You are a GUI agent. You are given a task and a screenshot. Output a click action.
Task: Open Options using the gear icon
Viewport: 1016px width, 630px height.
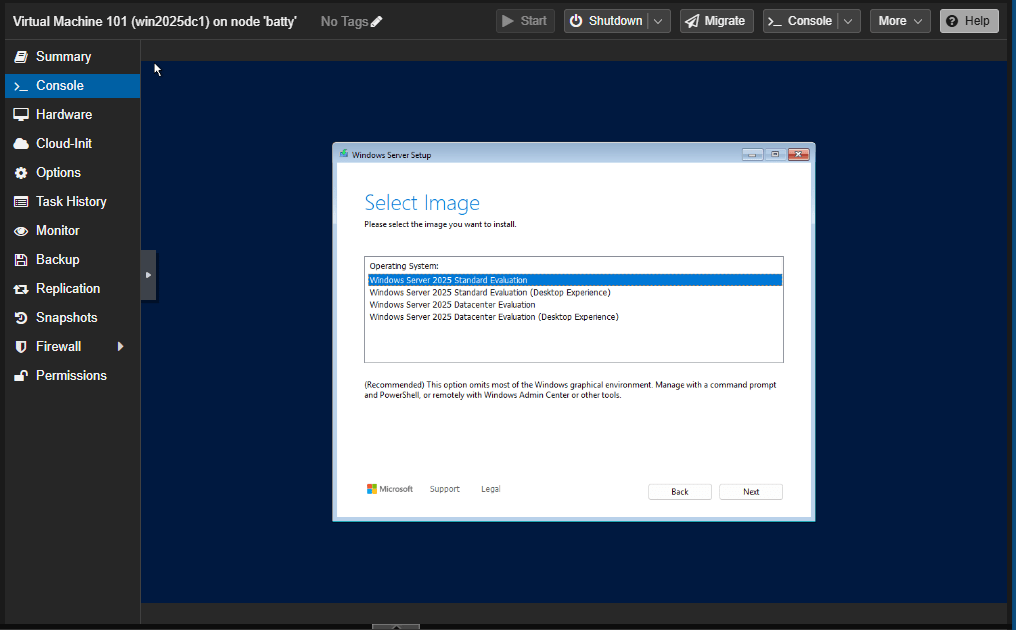[20, 173]
